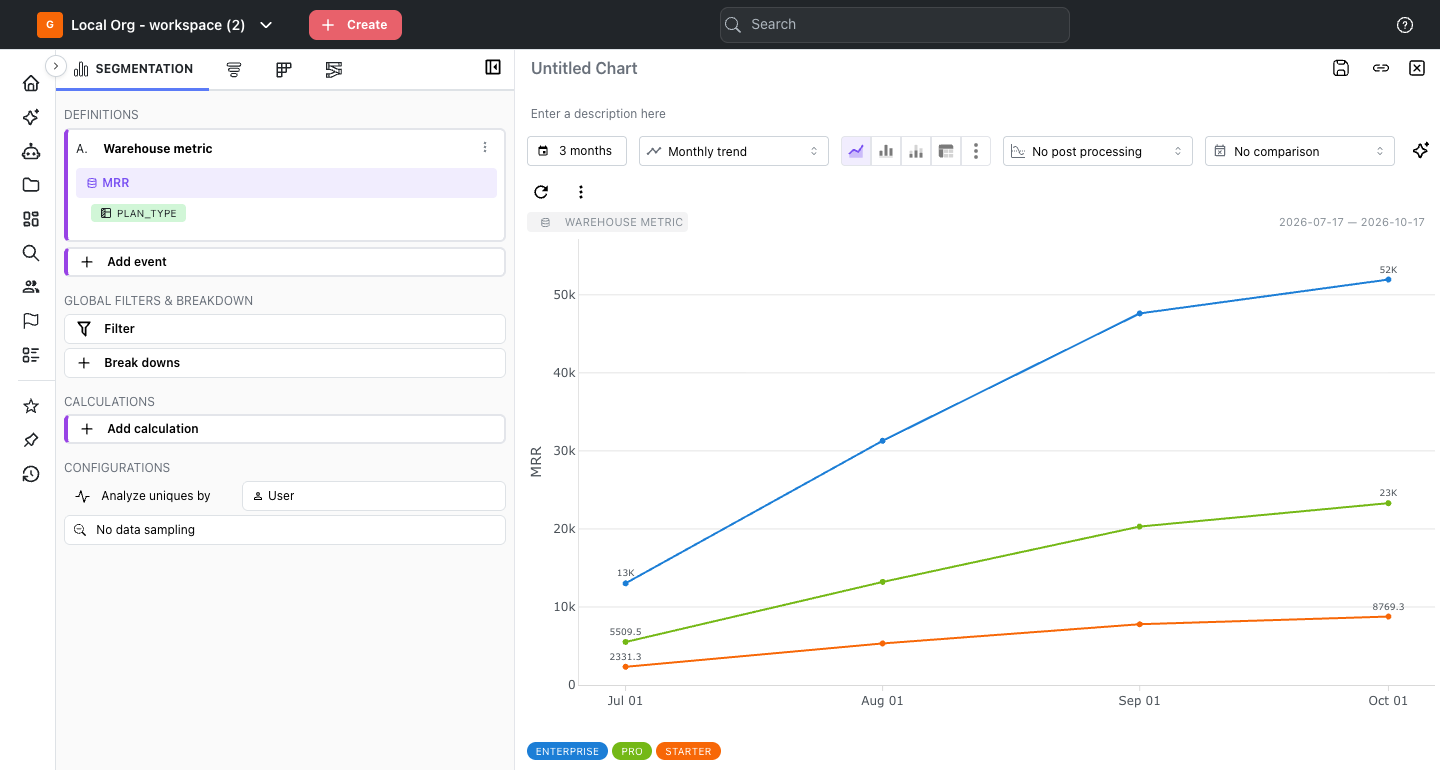Select the Segmentation tab
Image resolution: width=1440 pixels, height=770 pixels.
click(133, 69)
